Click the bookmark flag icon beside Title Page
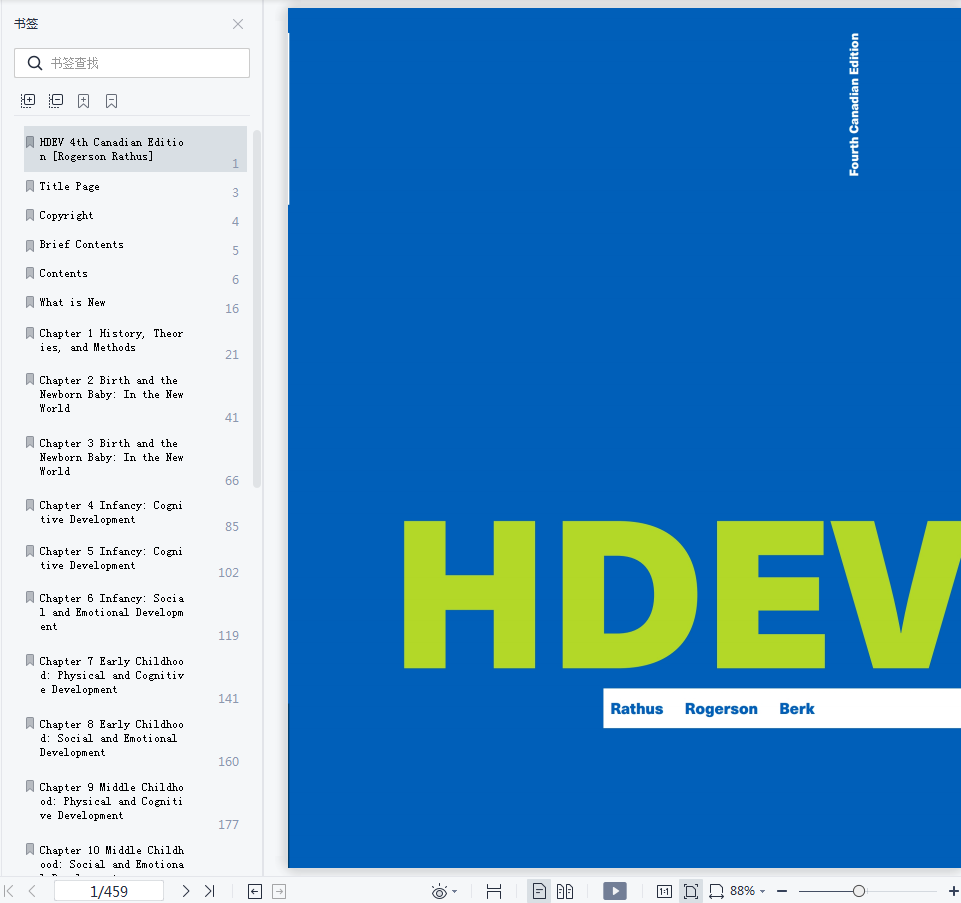Screen dimensions: 961x903 tap(29, 186)
